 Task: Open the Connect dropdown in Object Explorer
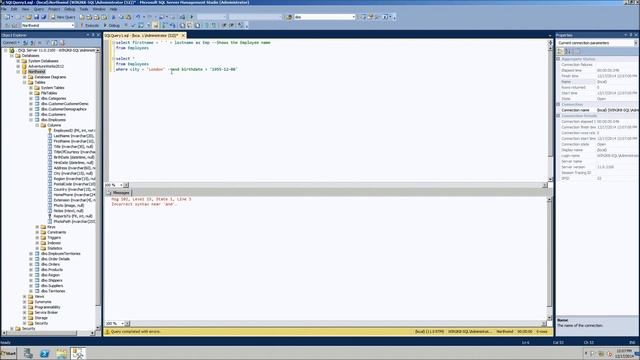click(x=11, y=42)
